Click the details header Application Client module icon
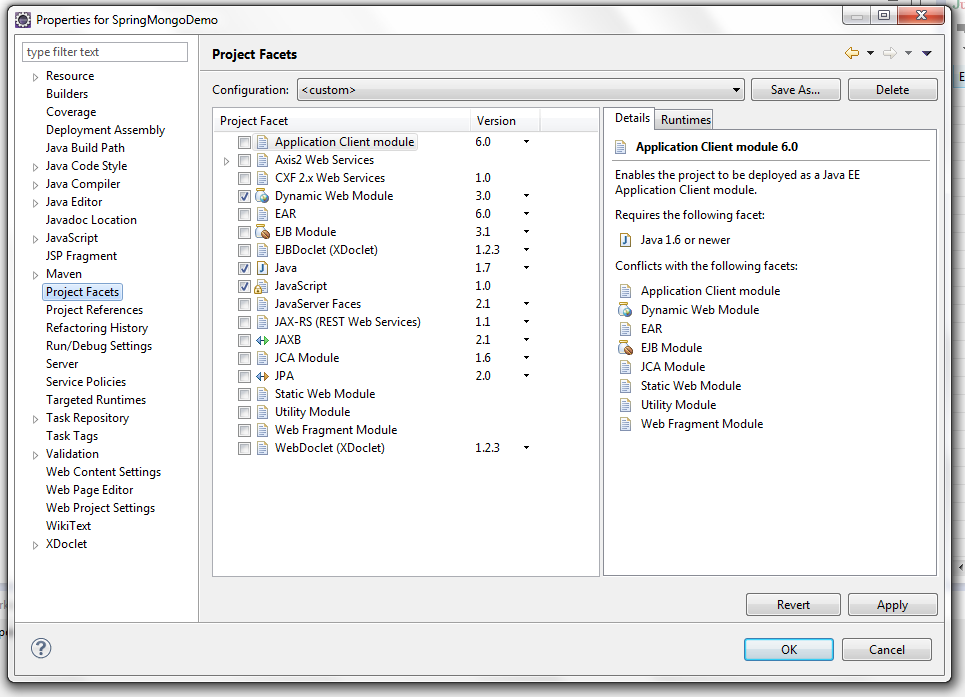965x697 pixels. (621, 147)
